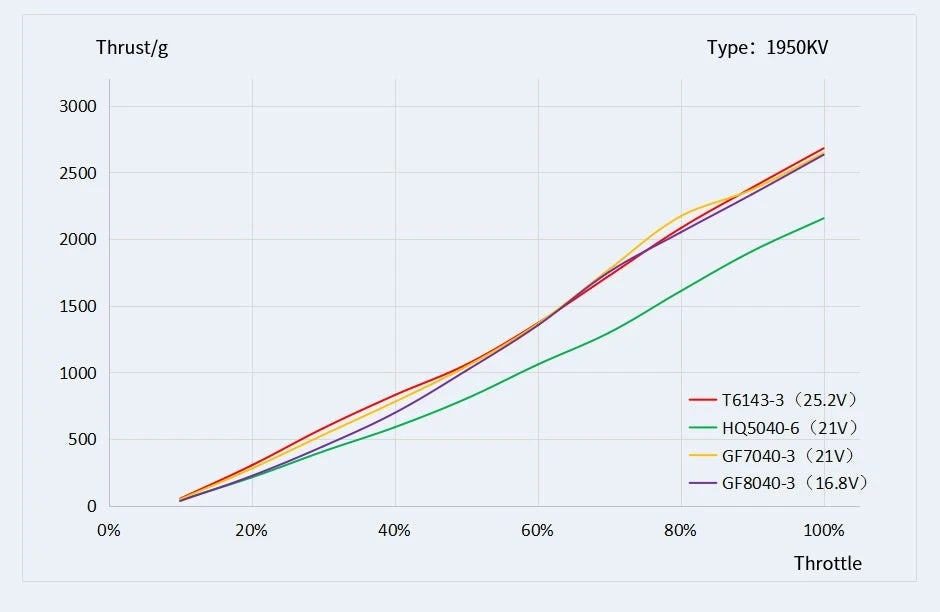Click the Throttle axis title

(827, 563)
